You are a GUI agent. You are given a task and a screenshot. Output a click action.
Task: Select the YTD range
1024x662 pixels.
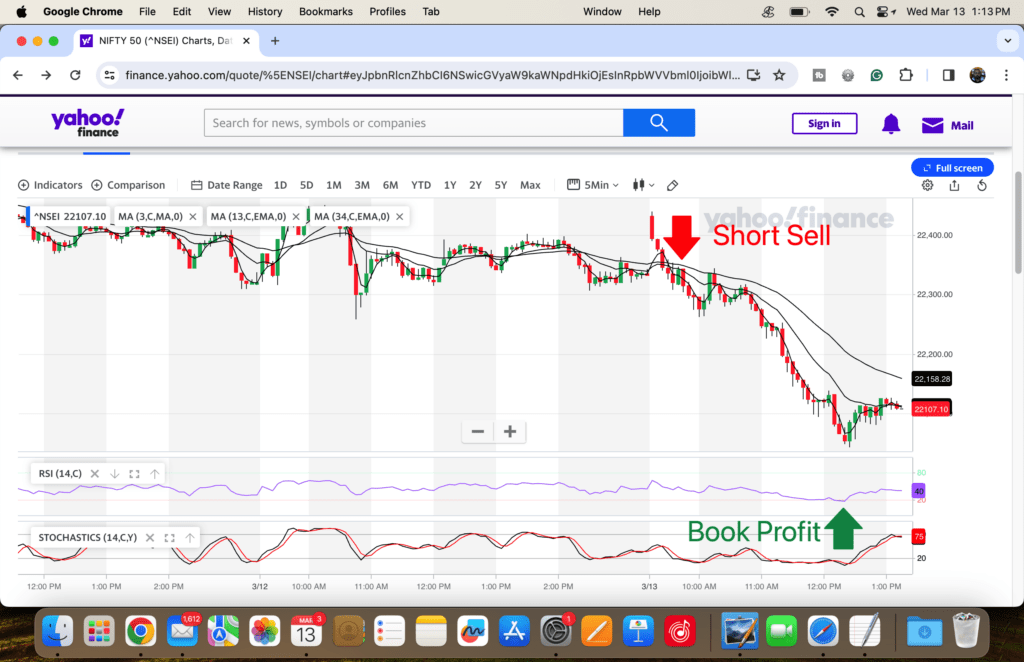tap(421, 185)
